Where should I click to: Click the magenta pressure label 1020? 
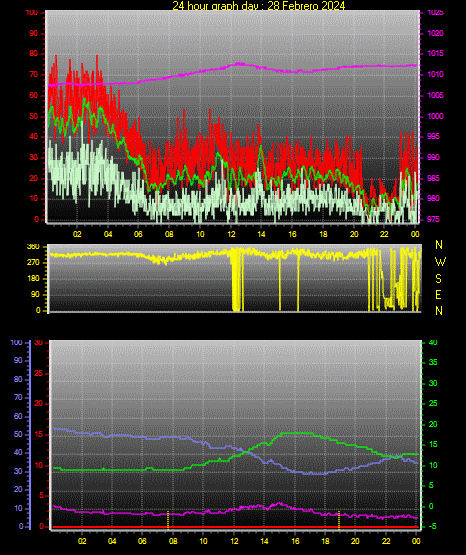point(435,33)
